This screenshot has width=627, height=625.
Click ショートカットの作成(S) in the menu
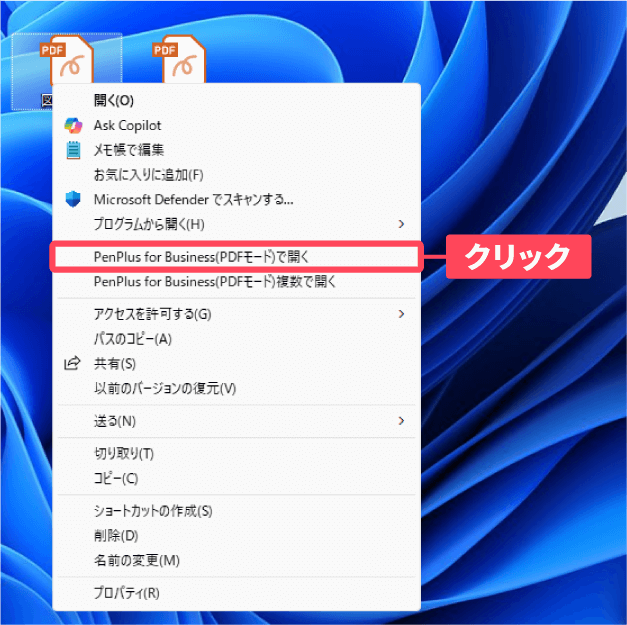[153, 511]
